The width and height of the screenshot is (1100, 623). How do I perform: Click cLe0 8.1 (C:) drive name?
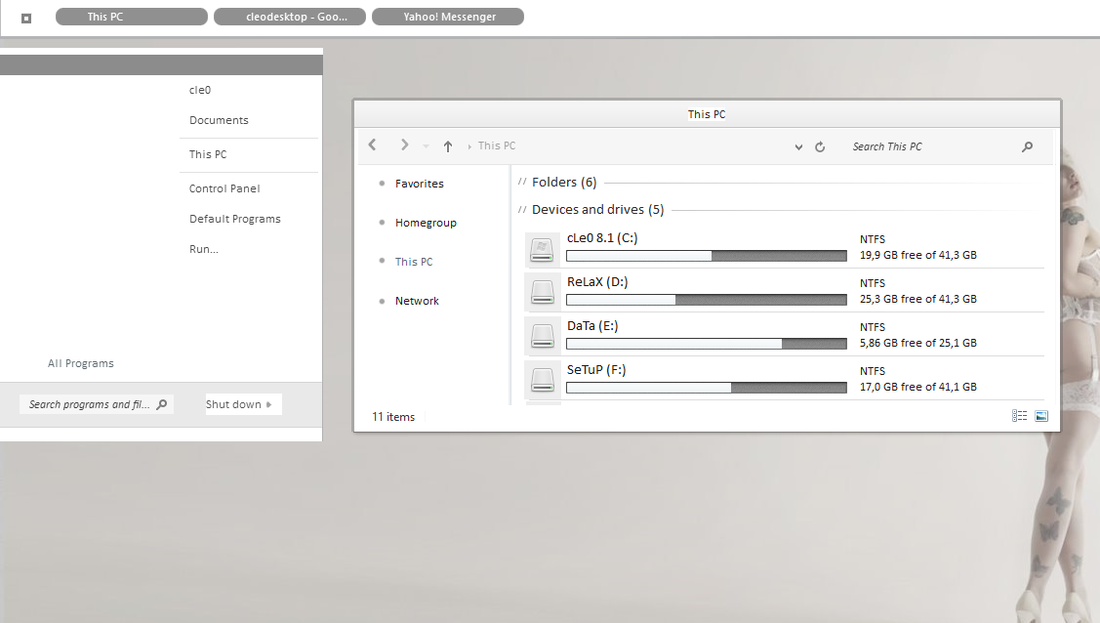click(x=602, y=238)
